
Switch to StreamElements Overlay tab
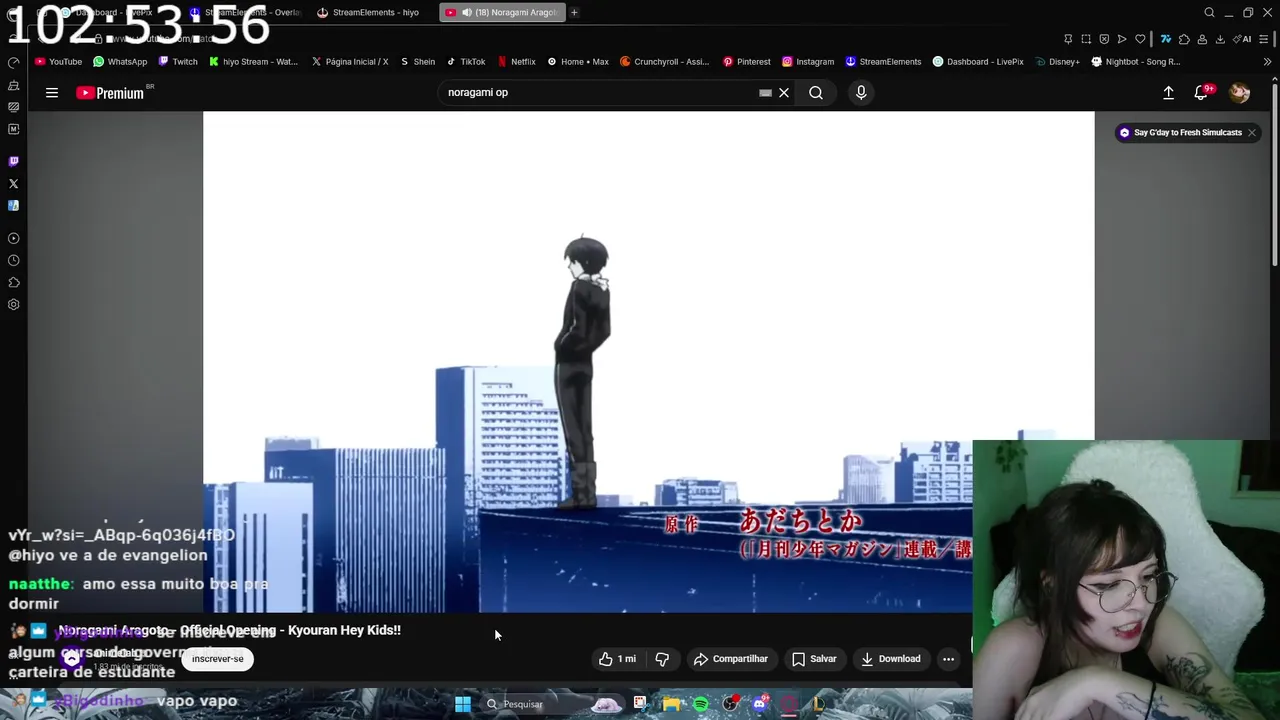click(x=245, y=13)
